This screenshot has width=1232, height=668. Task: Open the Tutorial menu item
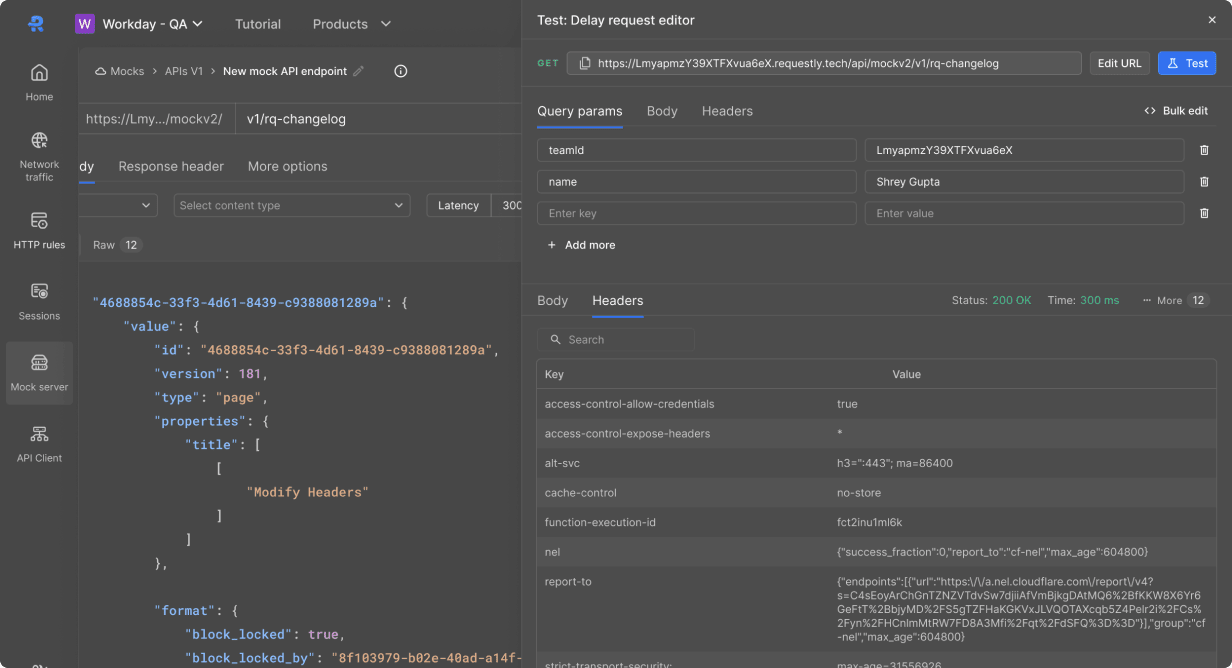258,24
